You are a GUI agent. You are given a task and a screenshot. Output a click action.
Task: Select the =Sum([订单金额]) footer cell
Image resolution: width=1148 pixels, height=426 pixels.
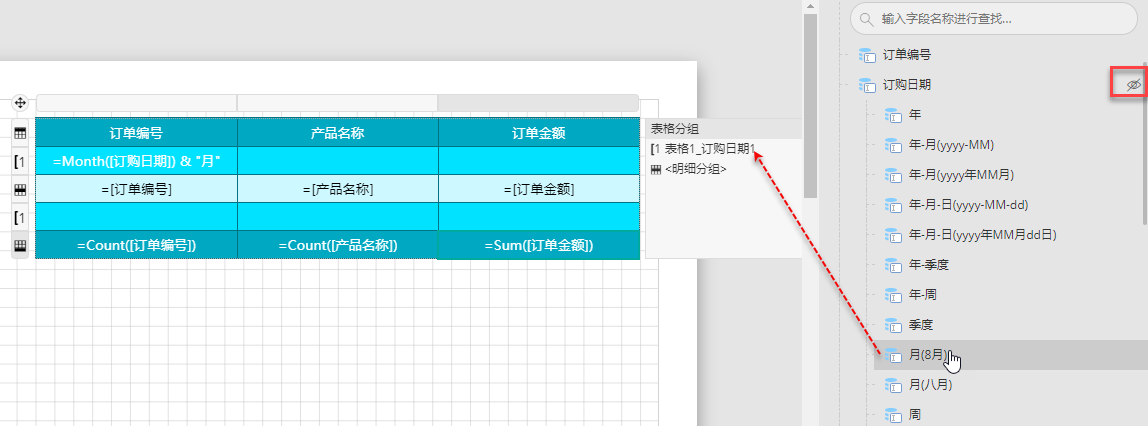[x=539, y=245]
